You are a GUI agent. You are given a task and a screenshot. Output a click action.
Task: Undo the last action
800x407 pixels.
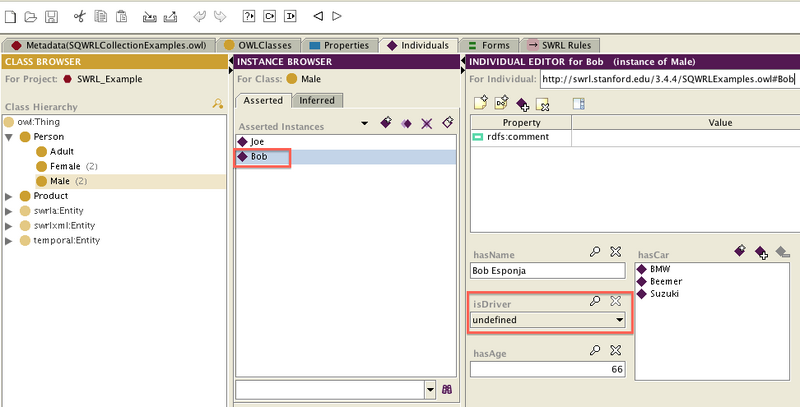(x=199, y=17)
